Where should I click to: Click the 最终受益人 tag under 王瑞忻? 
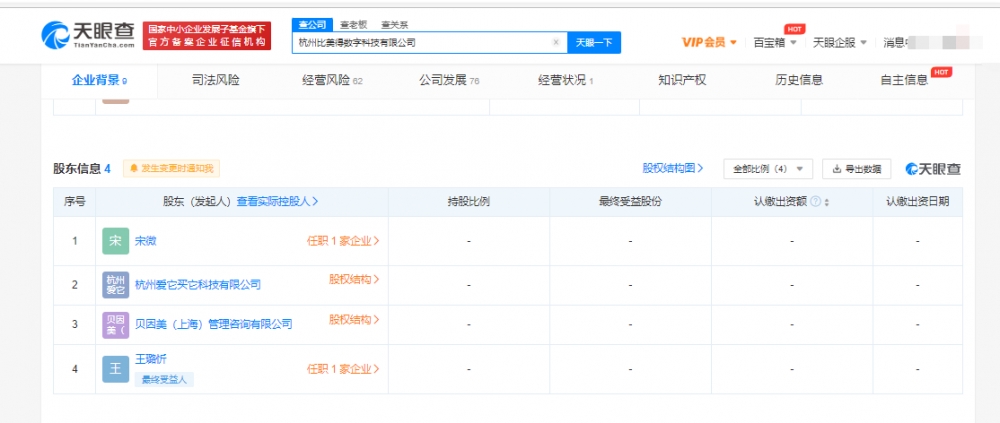(x=164, y=380)
